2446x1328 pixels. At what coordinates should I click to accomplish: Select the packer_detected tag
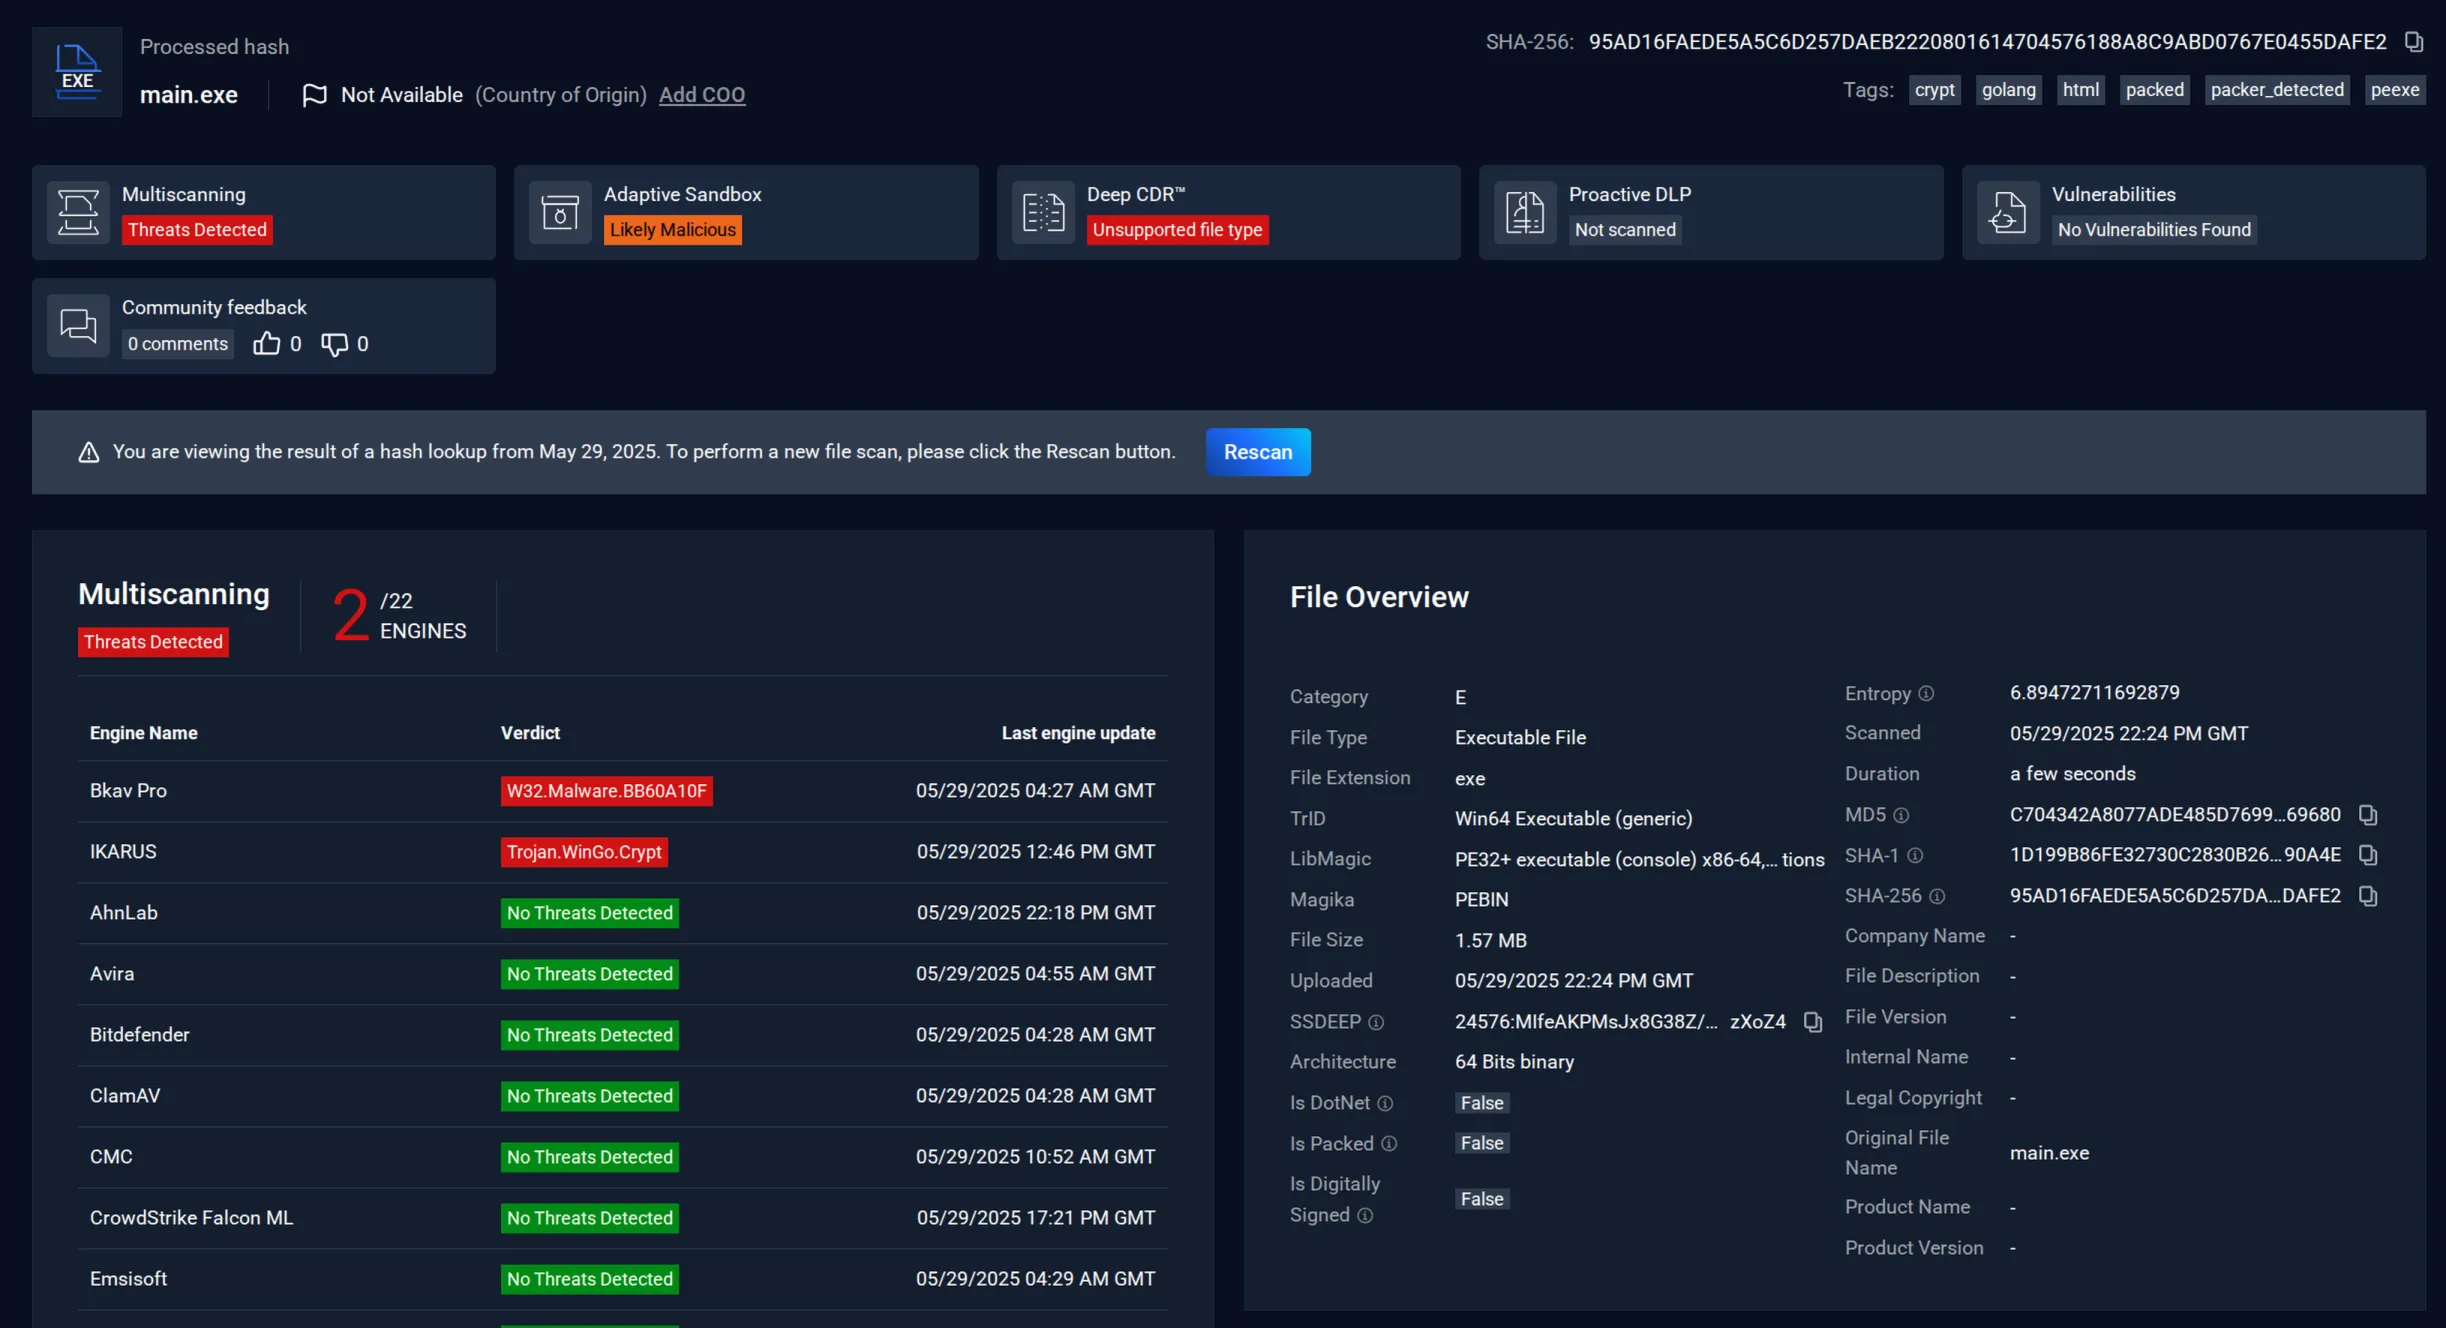[2277, 90]
